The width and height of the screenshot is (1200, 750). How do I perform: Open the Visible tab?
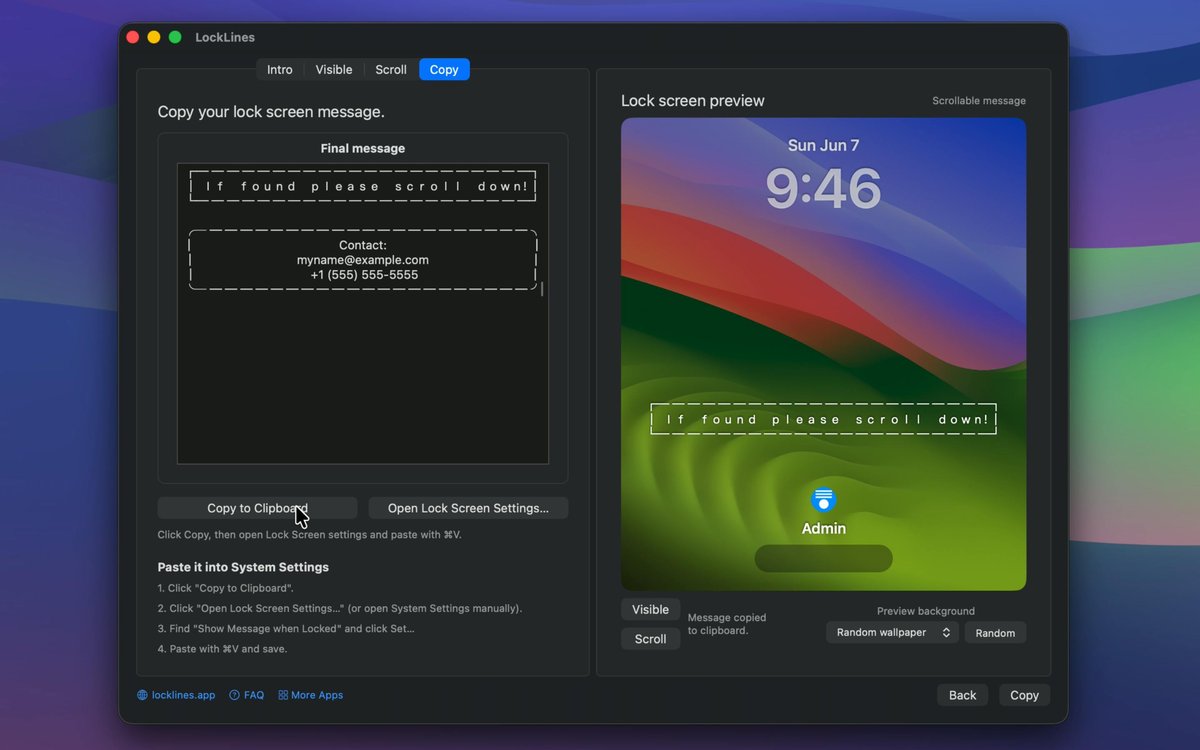pos(334,69)
